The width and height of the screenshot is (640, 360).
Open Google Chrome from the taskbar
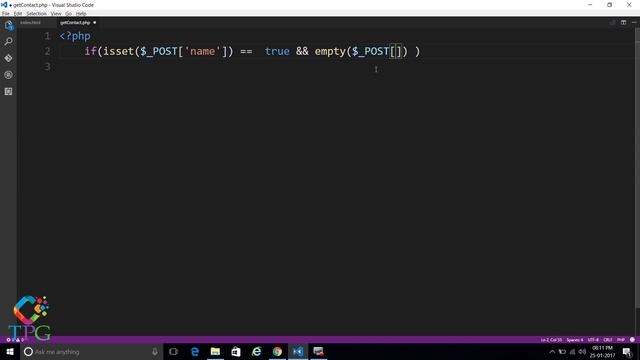pos(277,351)
